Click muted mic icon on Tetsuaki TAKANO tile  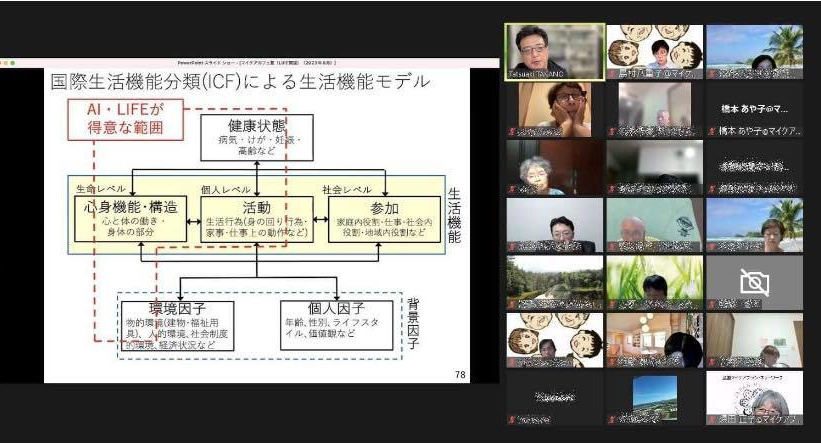pos(512,74)
